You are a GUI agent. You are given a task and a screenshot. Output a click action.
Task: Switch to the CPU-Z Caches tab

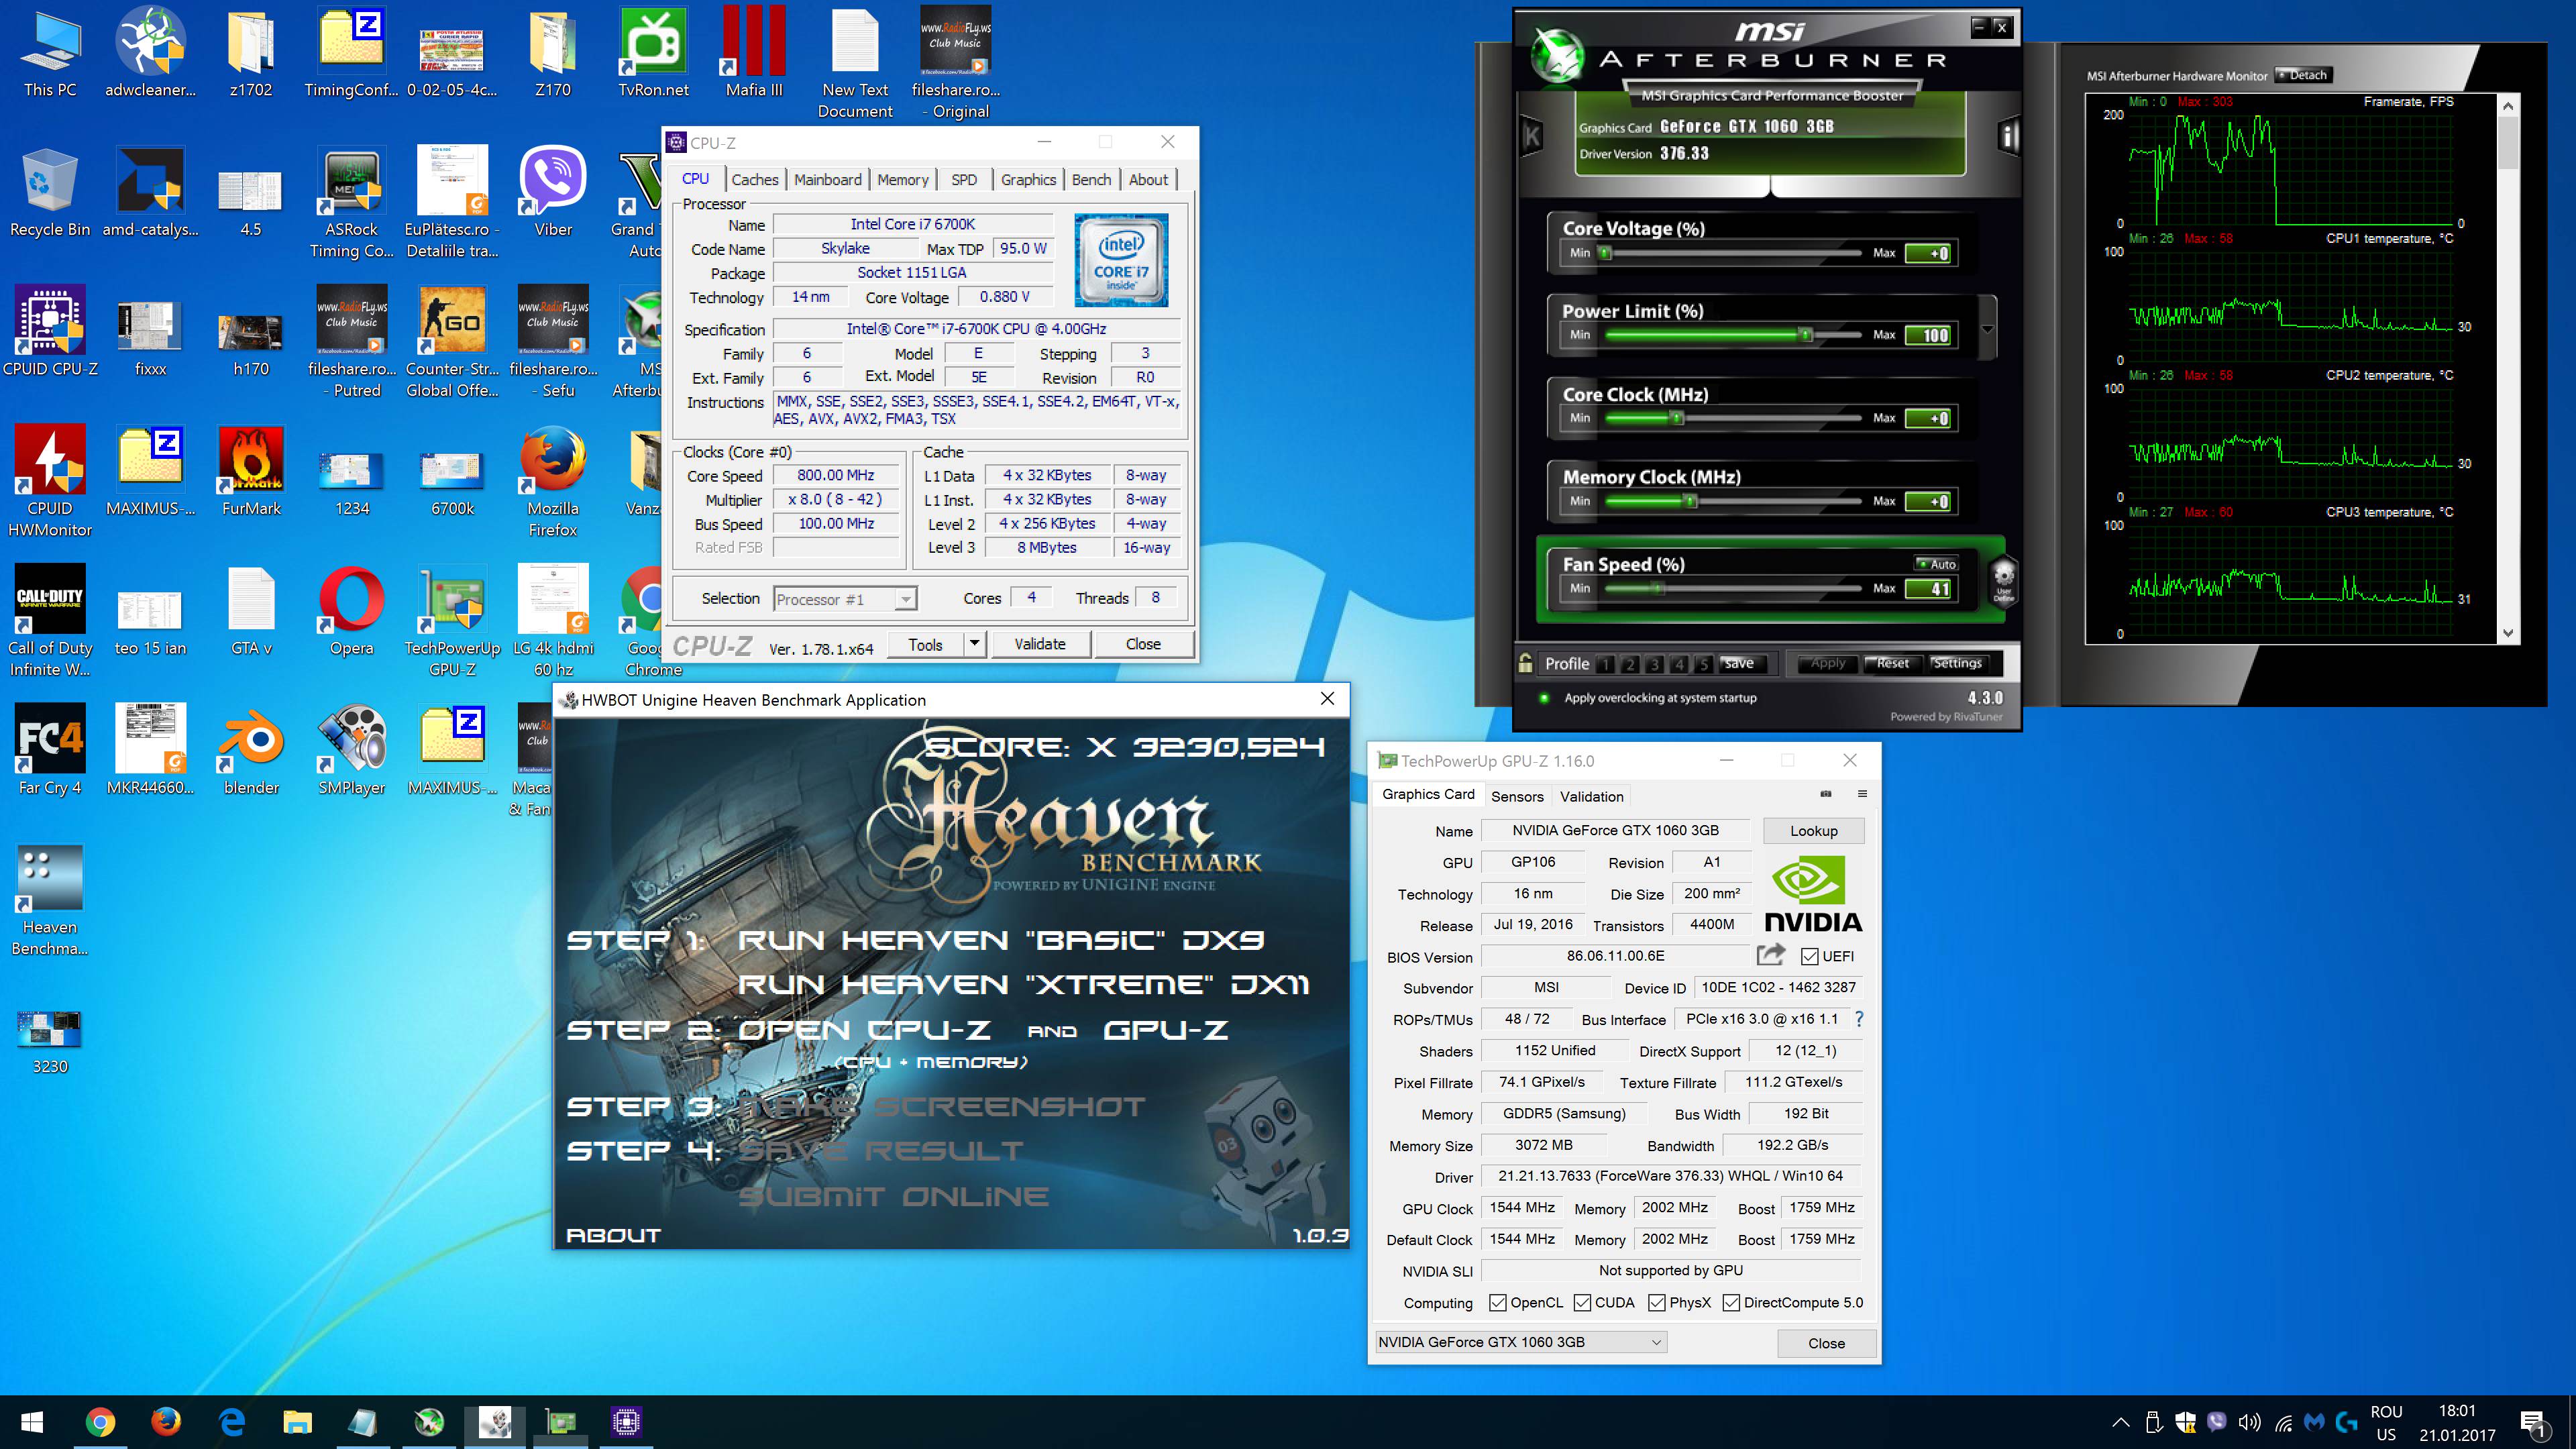pos(754,180)
